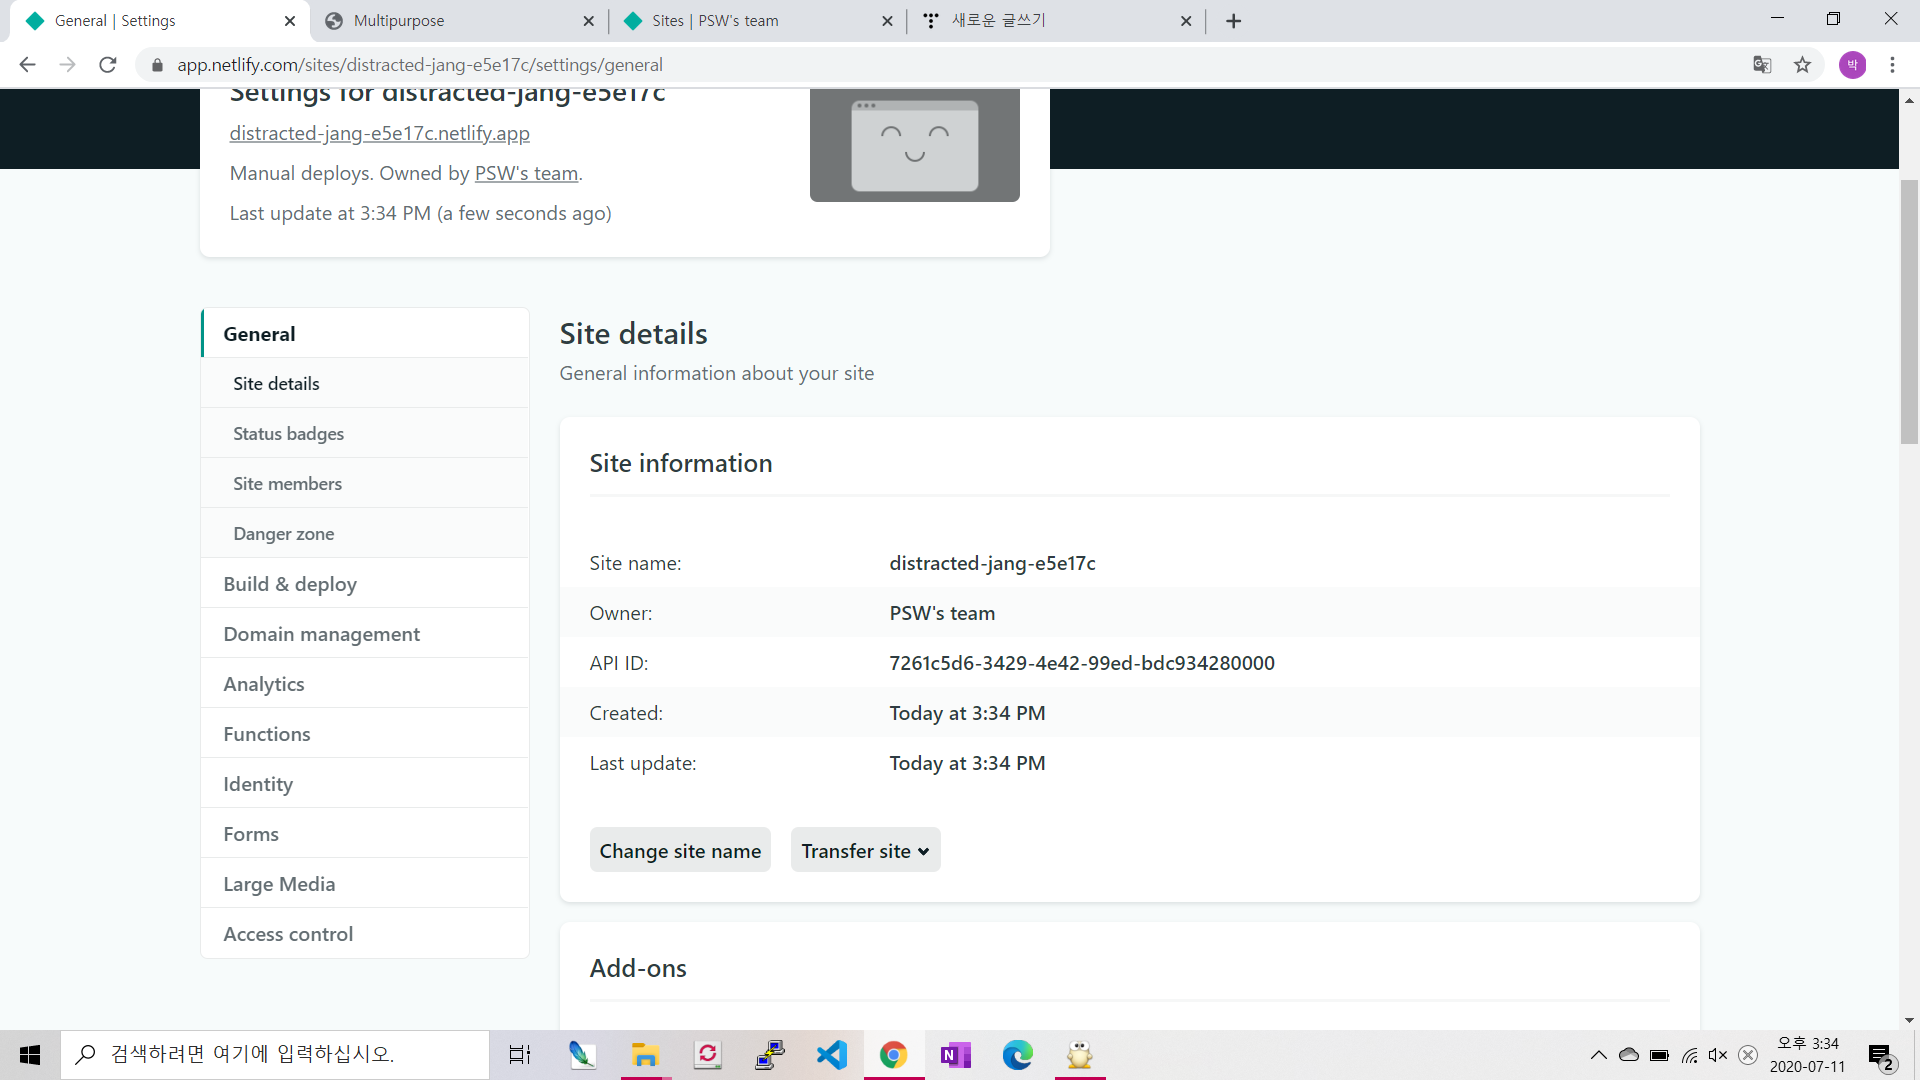1920x1080 pixels.
Task: Click the Change site name button
Action: pos(680,850)
